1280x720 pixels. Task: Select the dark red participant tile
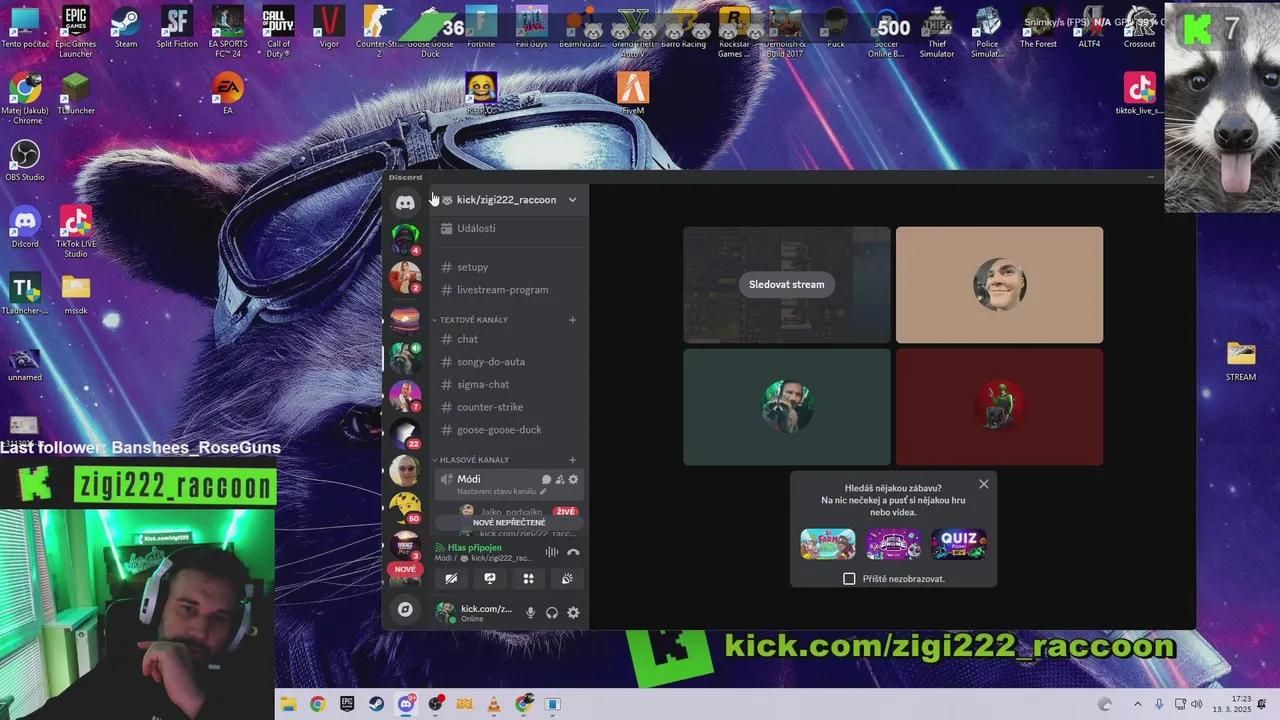coord(999,407)
